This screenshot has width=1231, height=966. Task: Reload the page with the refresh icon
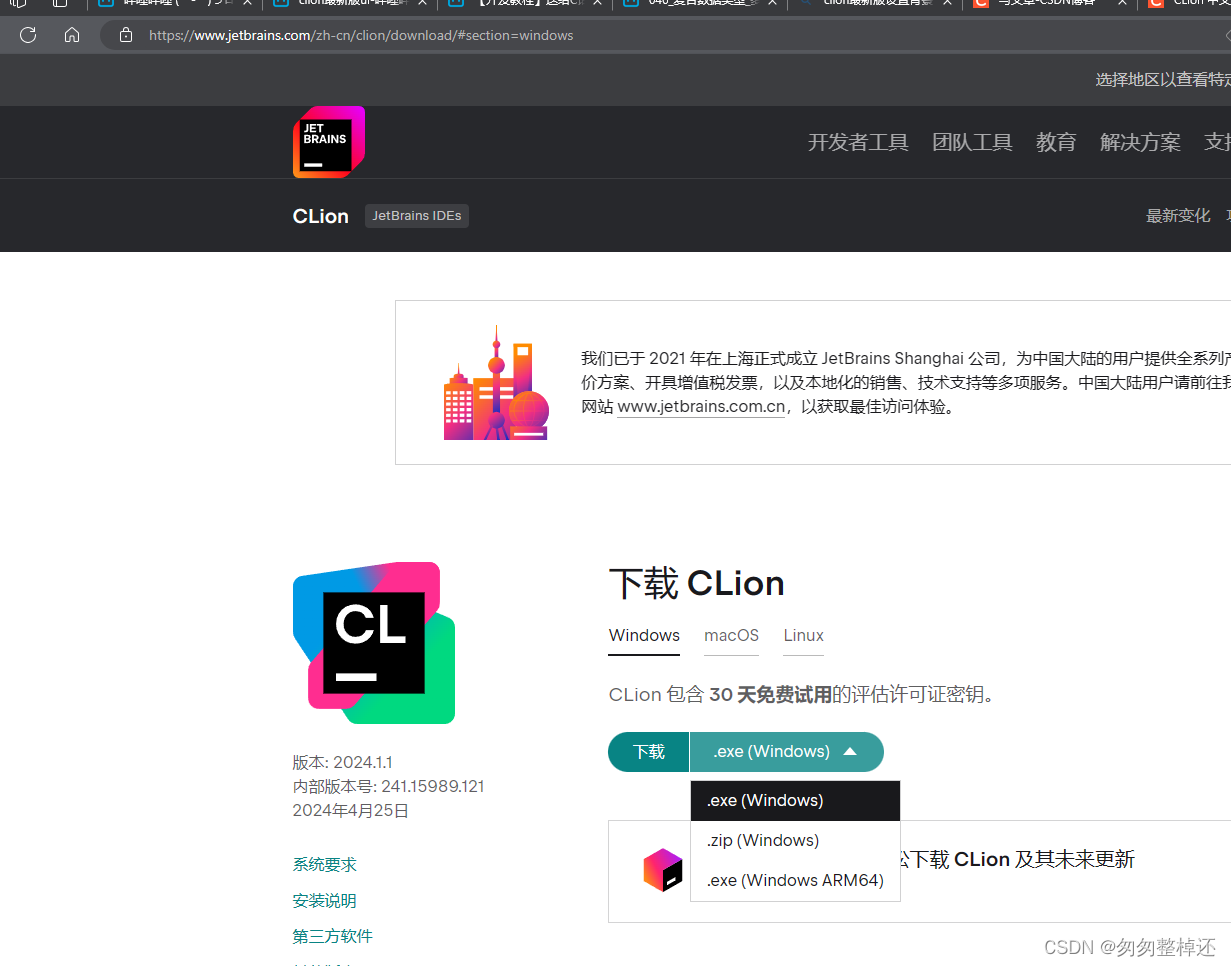[28, 35]
